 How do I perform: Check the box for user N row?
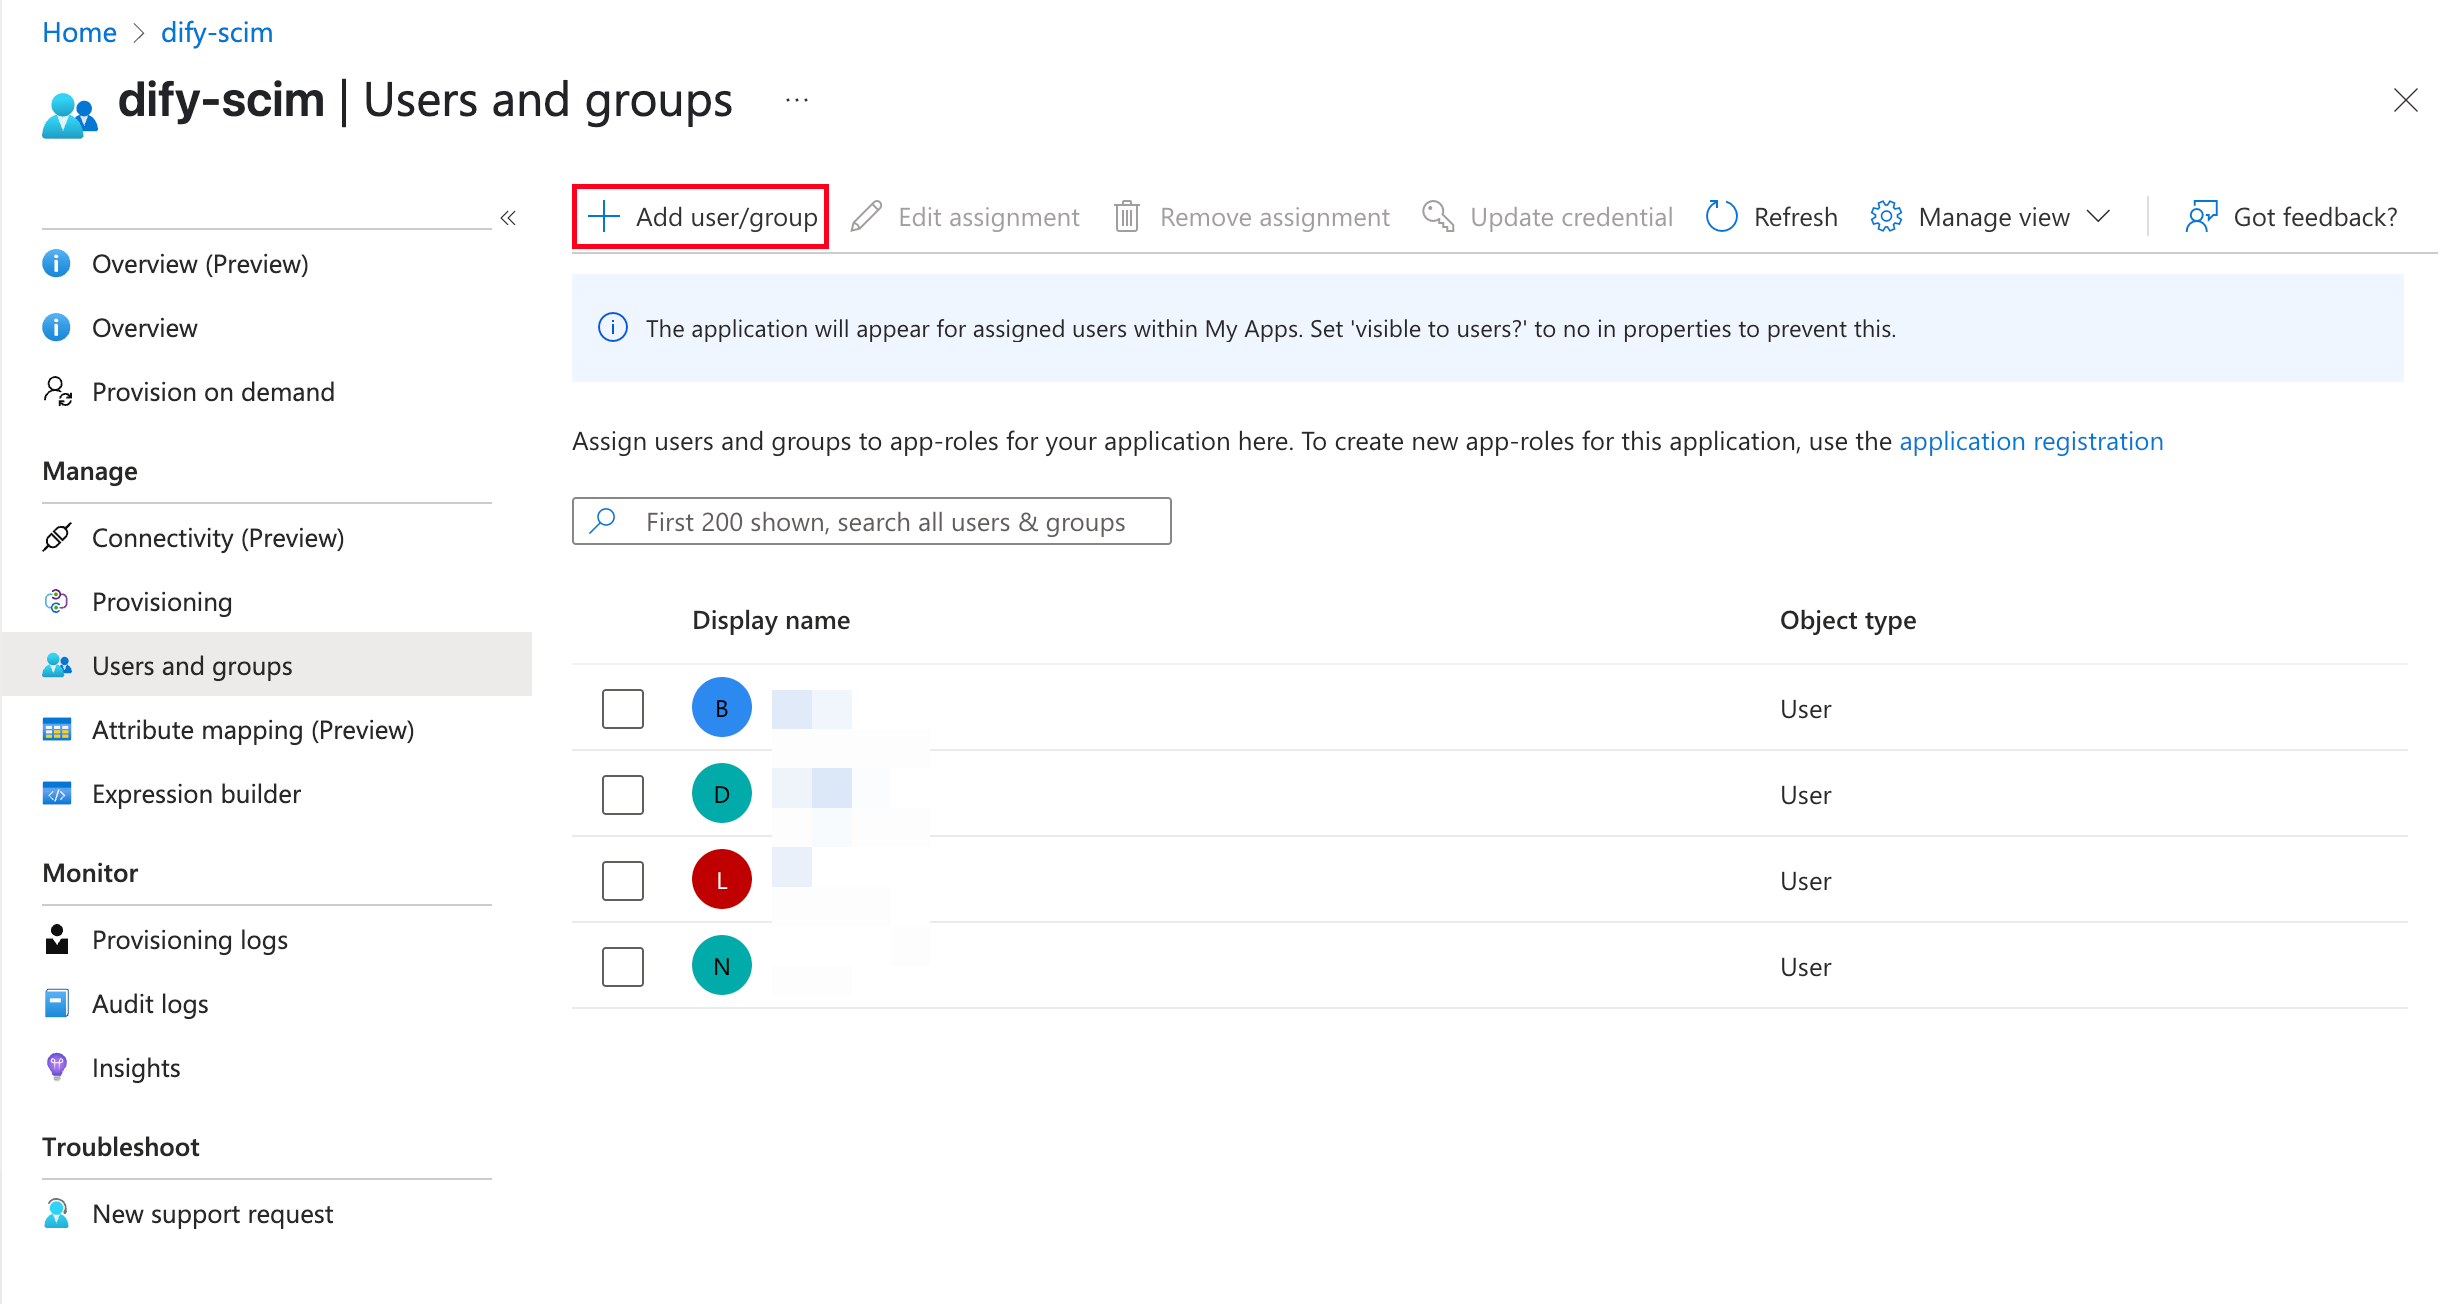click(623, 967)
